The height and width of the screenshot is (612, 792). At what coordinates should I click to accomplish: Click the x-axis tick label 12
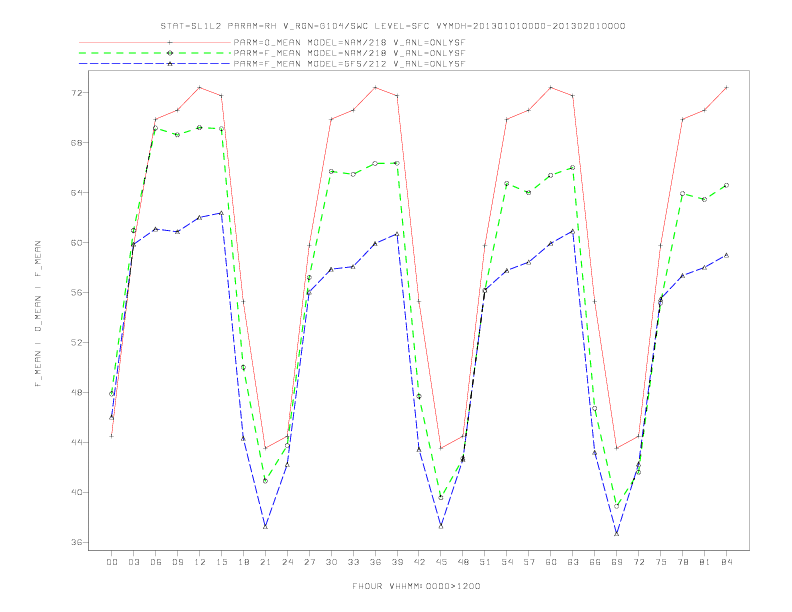(200, 562)
